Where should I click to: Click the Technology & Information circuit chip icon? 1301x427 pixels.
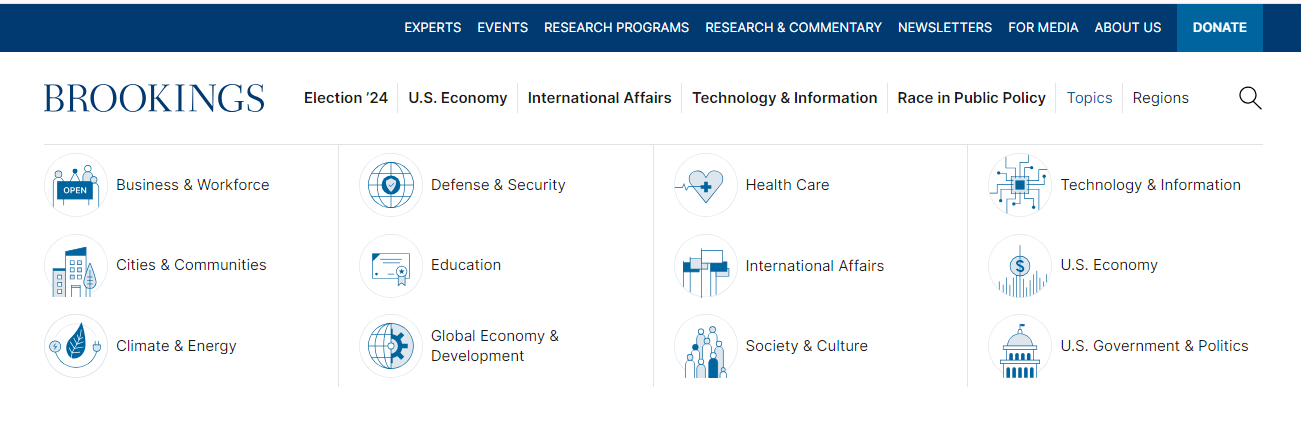pyautogui.click(x=1020, y=185)
